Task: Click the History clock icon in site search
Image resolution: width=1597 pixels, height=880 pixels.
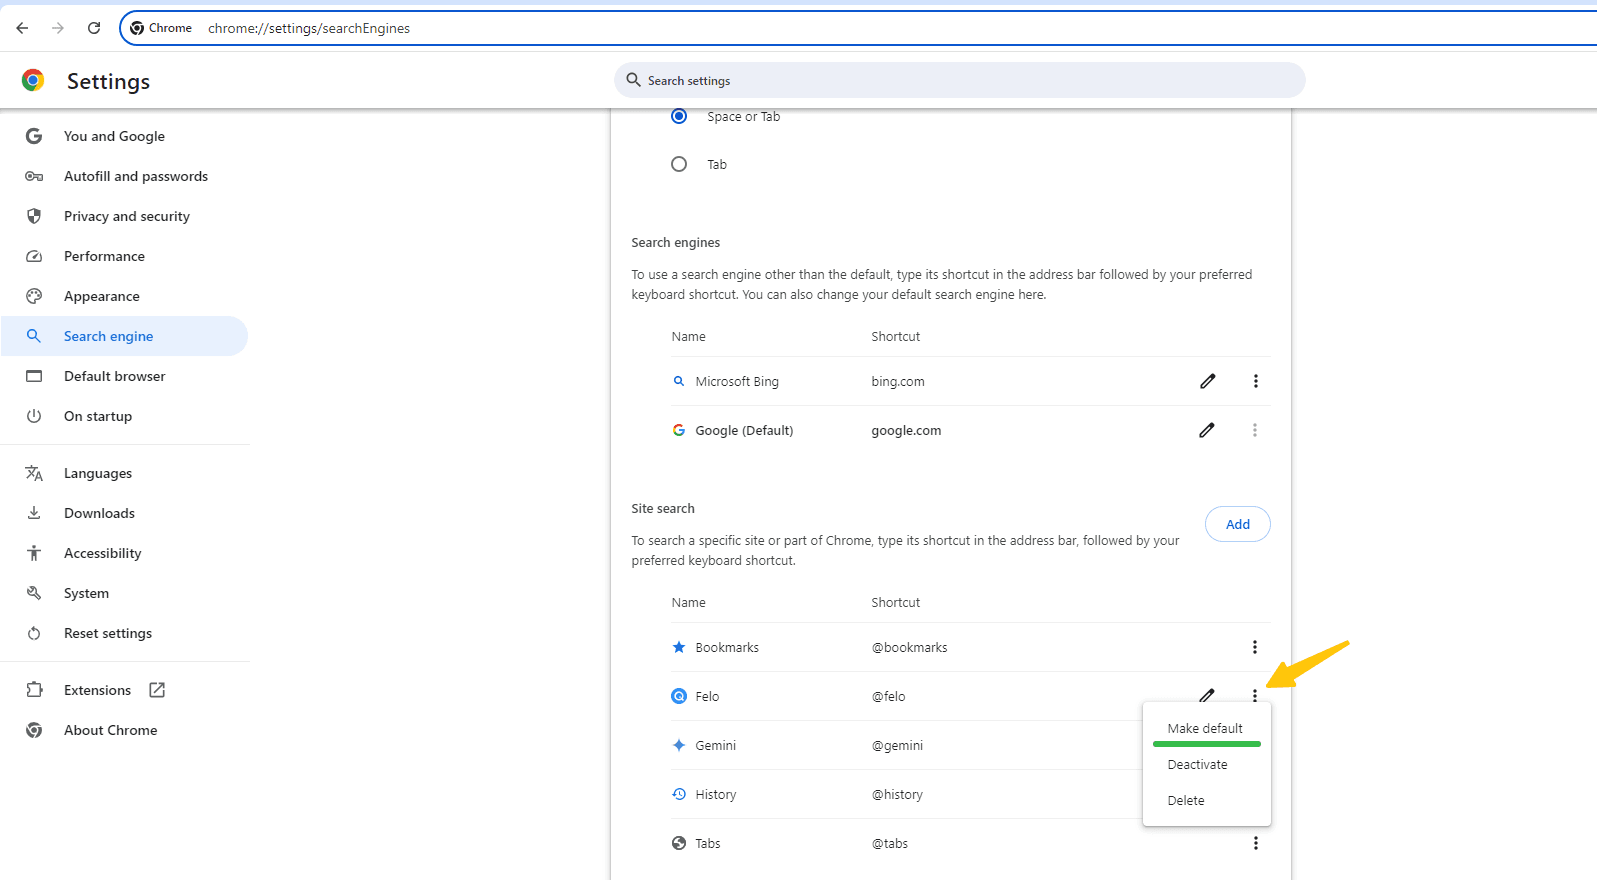Action: (x=679, y=794)
